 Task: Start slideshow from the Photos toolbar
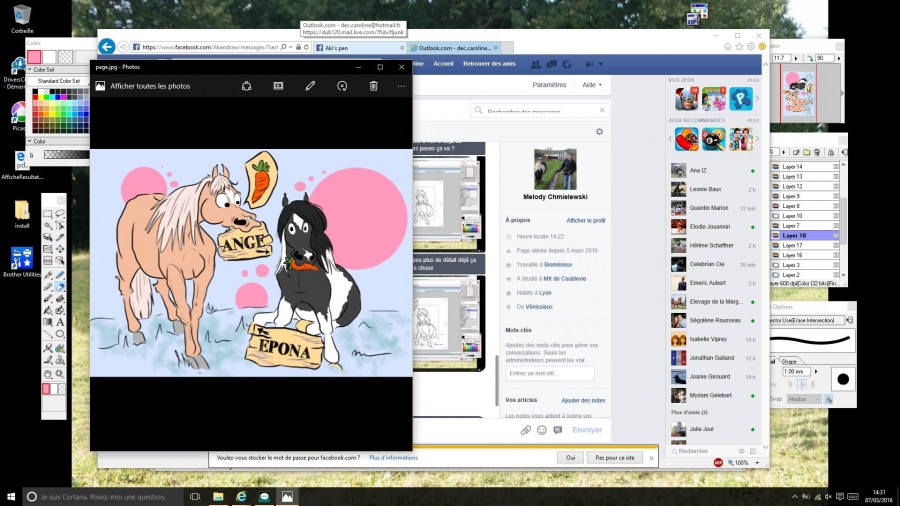[x=278, y=86]
